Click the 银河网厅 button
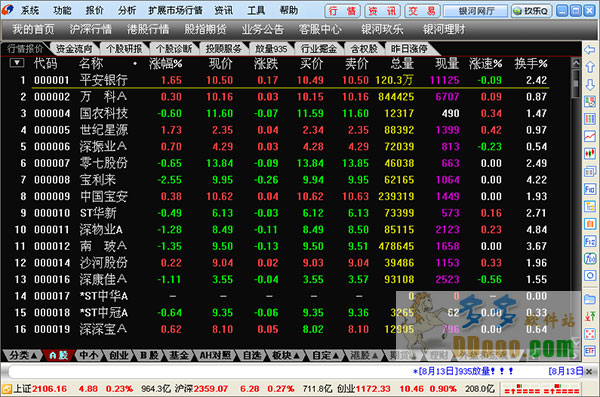The width and height of the screenshot is (600, 397). [476, 11]
